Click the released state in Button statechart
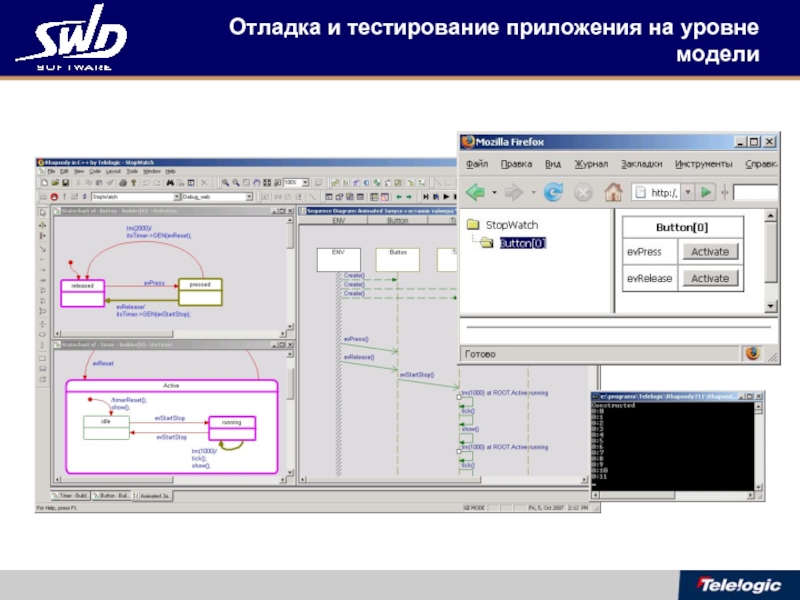 click(x=82, y=293)
